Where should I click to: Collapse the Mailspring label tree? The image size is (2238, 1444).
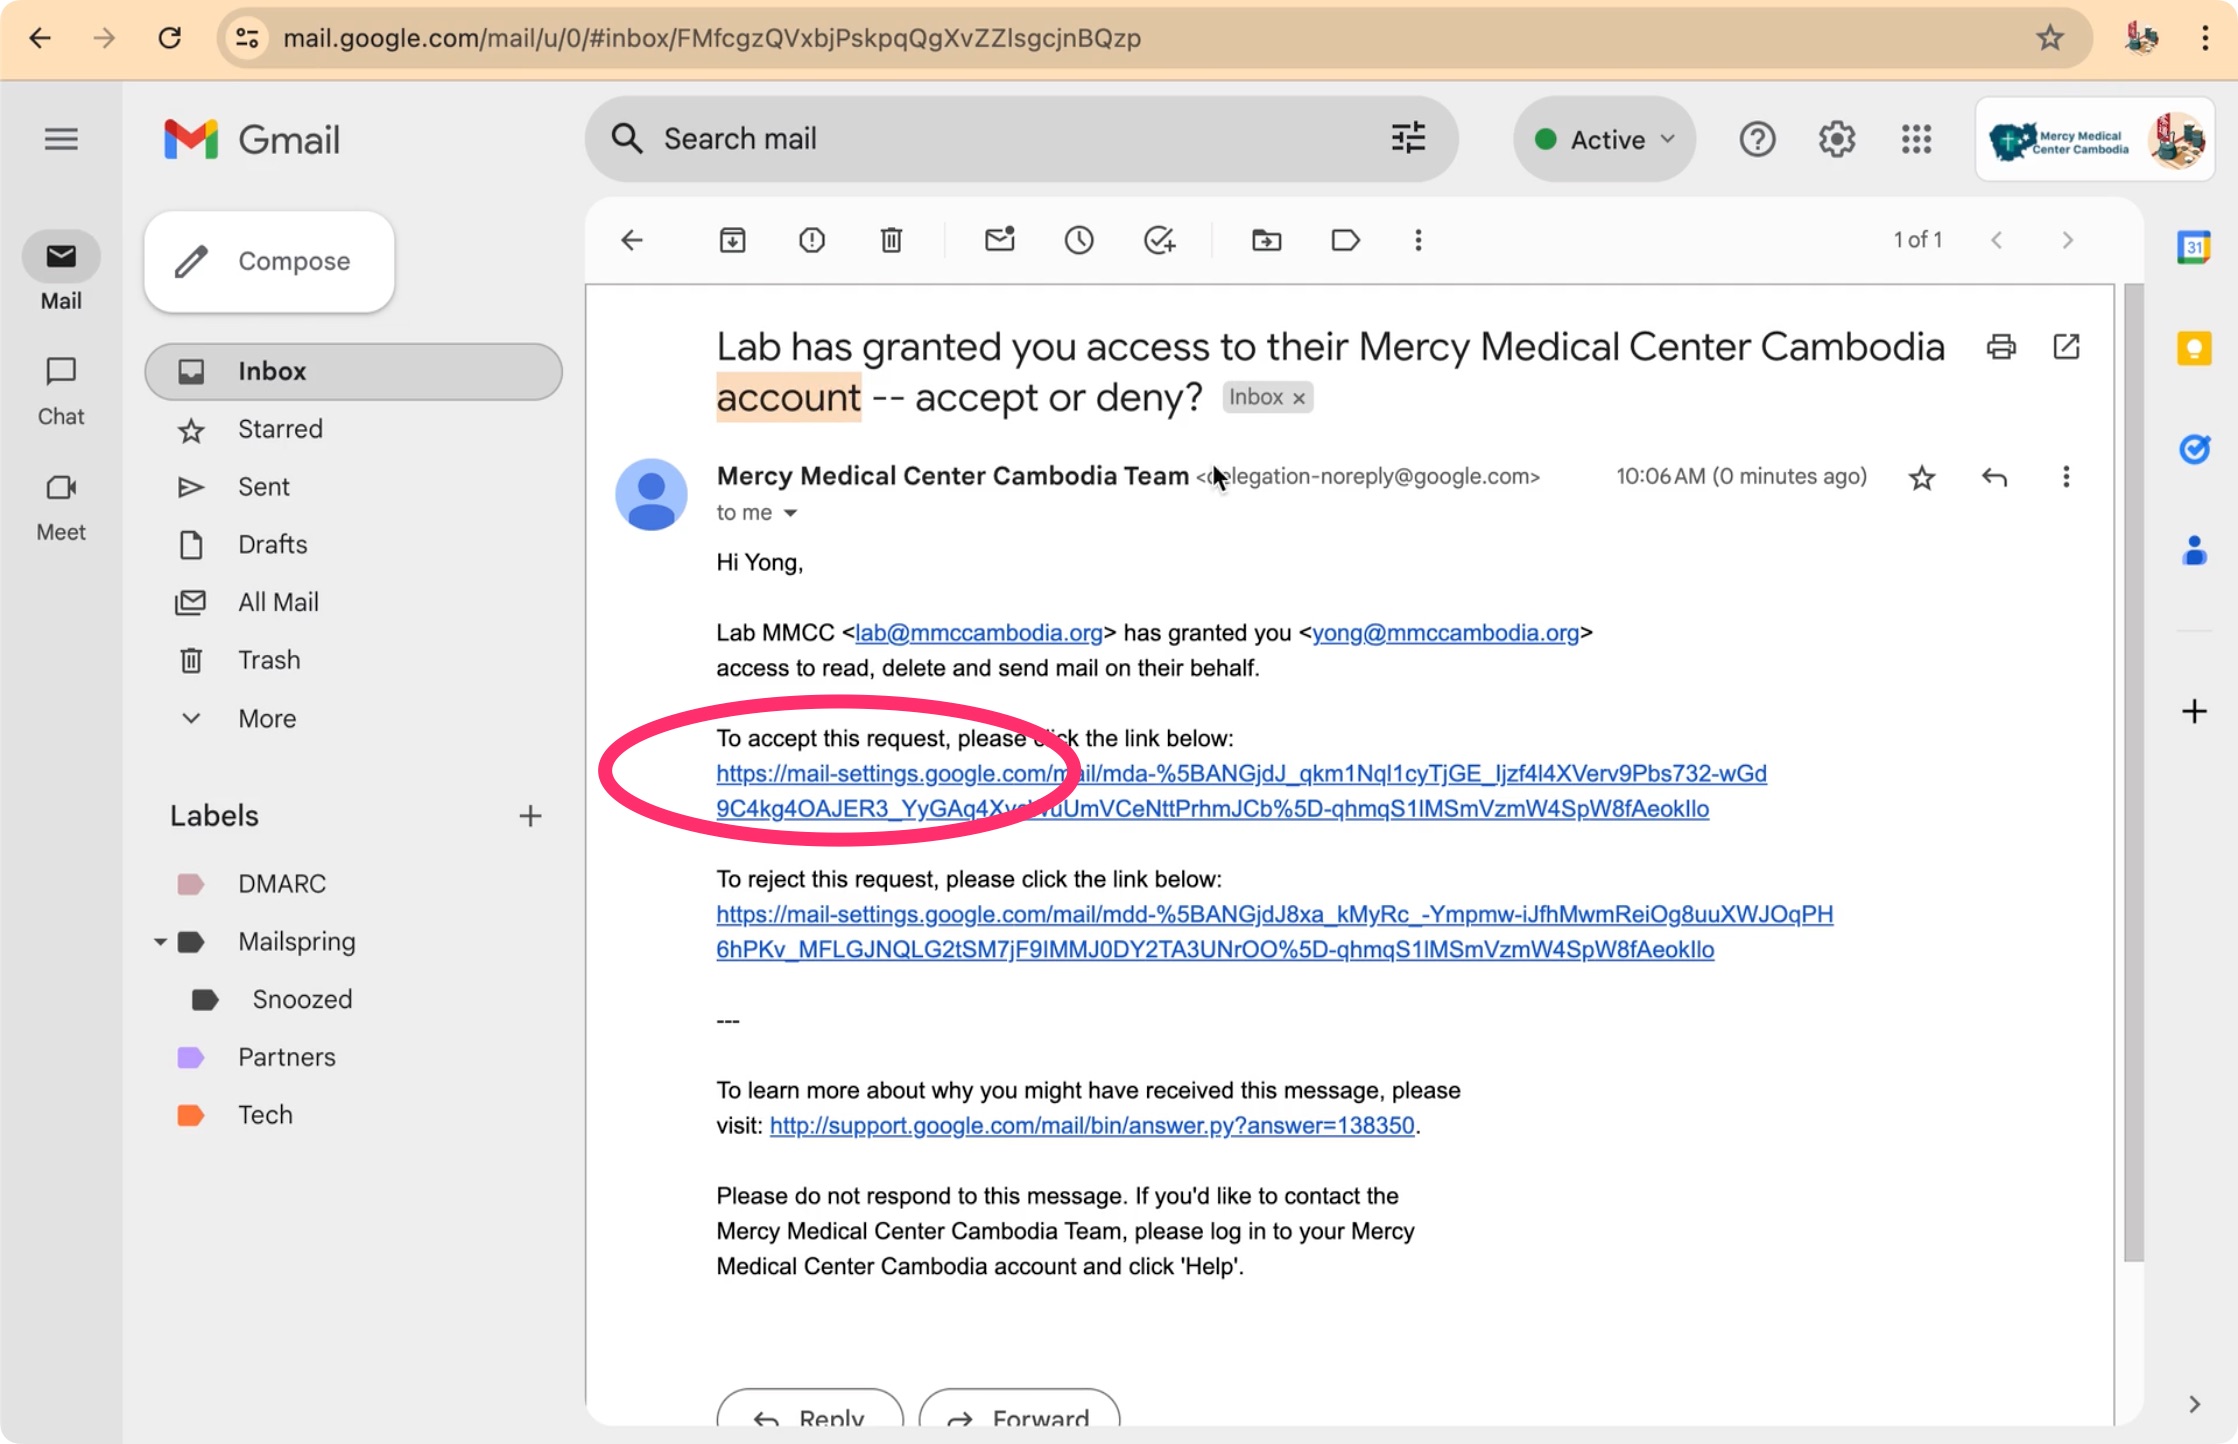coord(160,942)
